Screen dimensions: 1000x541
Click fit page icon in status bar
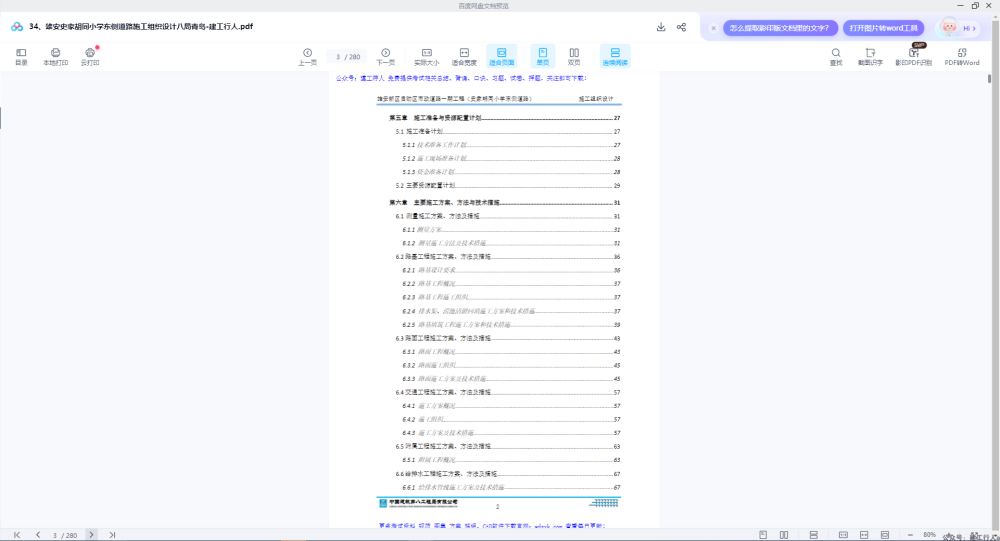pos(885,535)
